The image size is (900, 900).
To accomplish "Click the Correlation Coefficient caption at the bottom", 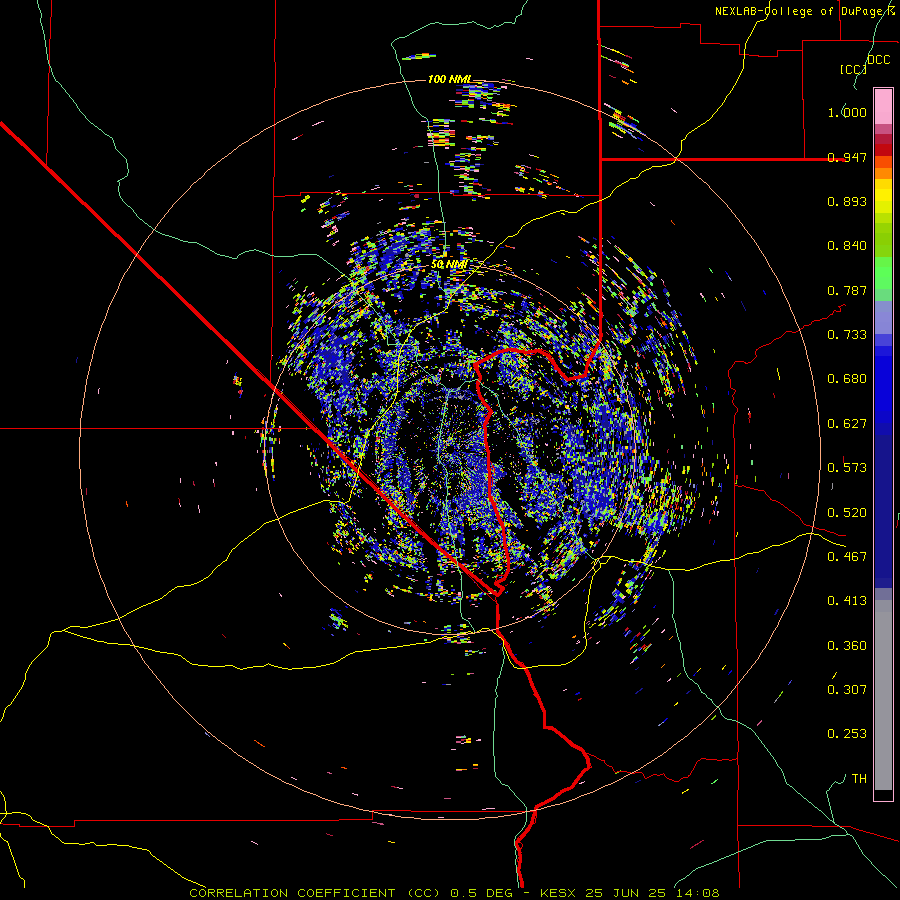I will click(x=454, y=893).
